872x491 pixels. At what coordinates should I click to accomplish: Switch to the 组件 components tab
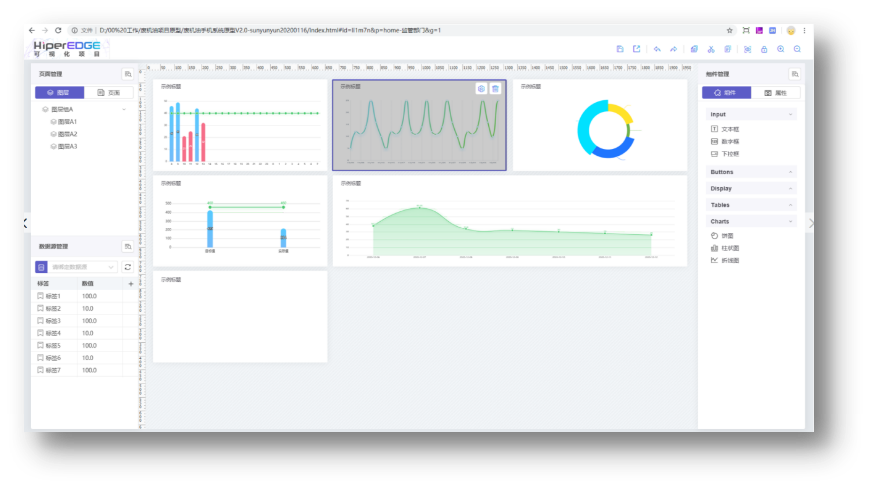coord(726,93)
